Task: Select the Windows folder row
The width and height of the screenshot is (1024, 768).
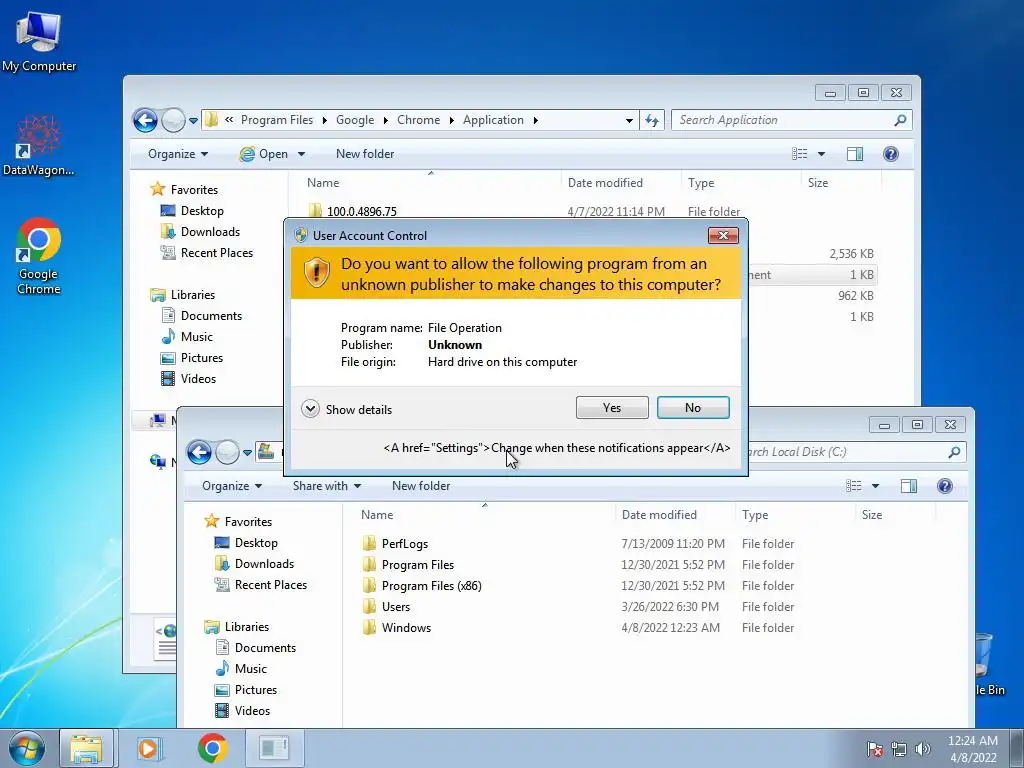Action: pos(406,628)
